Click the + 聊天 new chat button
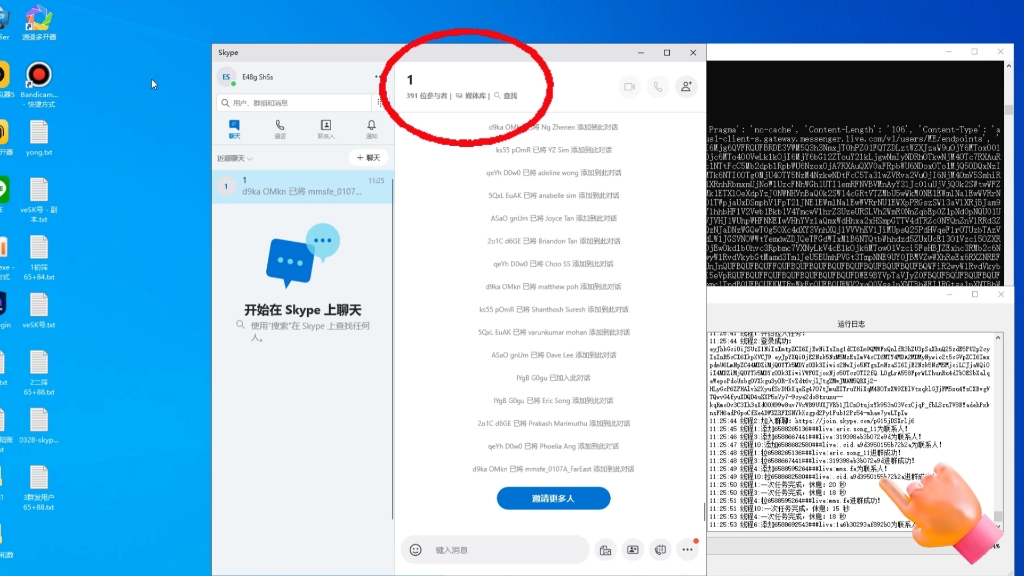This screenshot has width=1024, height=576. point(368,157)
